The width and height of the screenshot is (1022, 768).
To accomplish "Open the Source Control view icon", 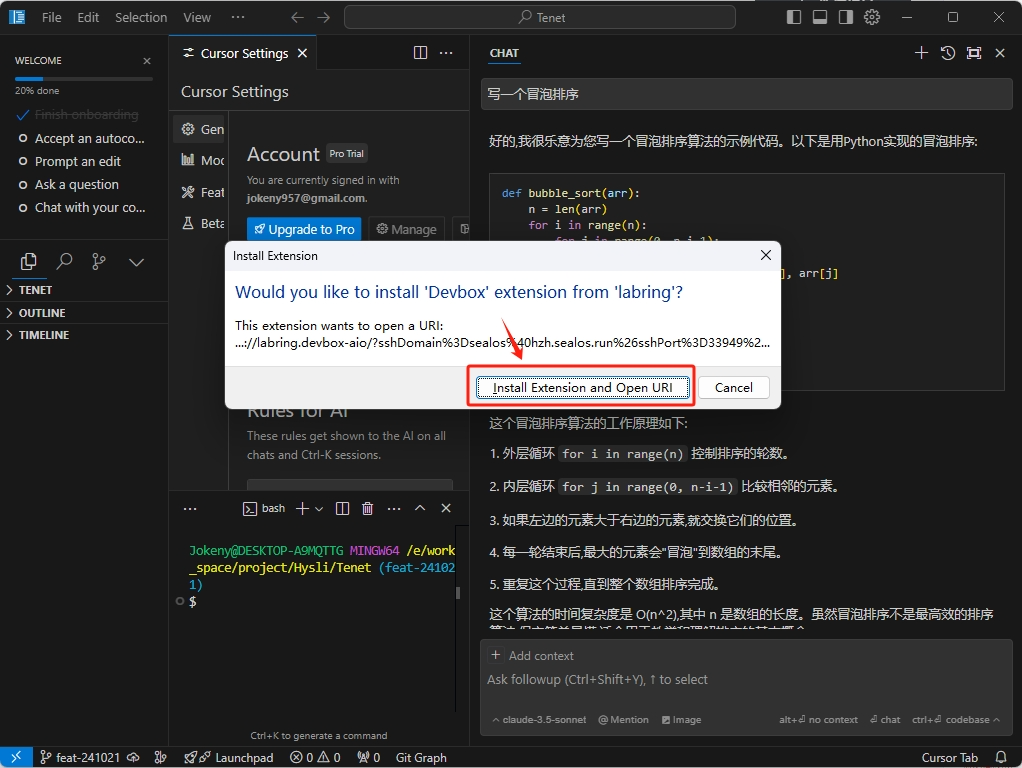I will pos(99,262).
